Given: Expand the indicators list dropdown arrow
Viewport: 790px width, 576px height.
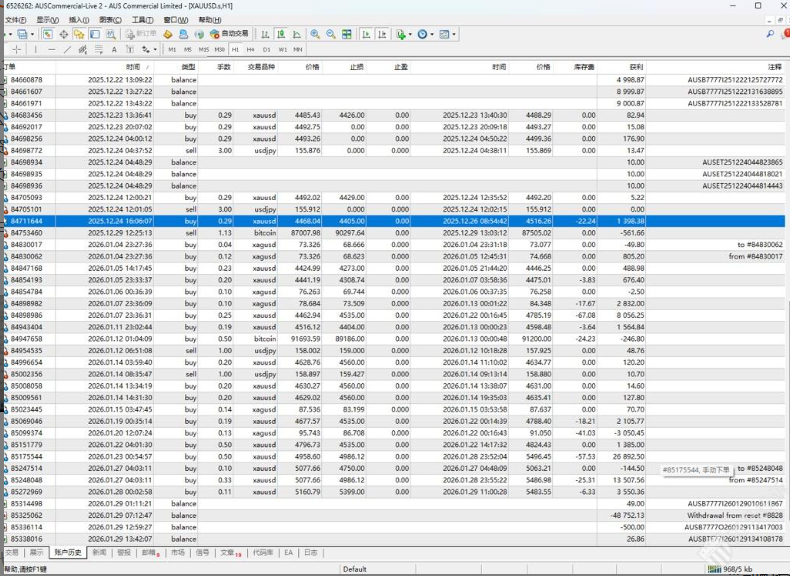Looking at the screenshot, I should click(x=410, y=34).
